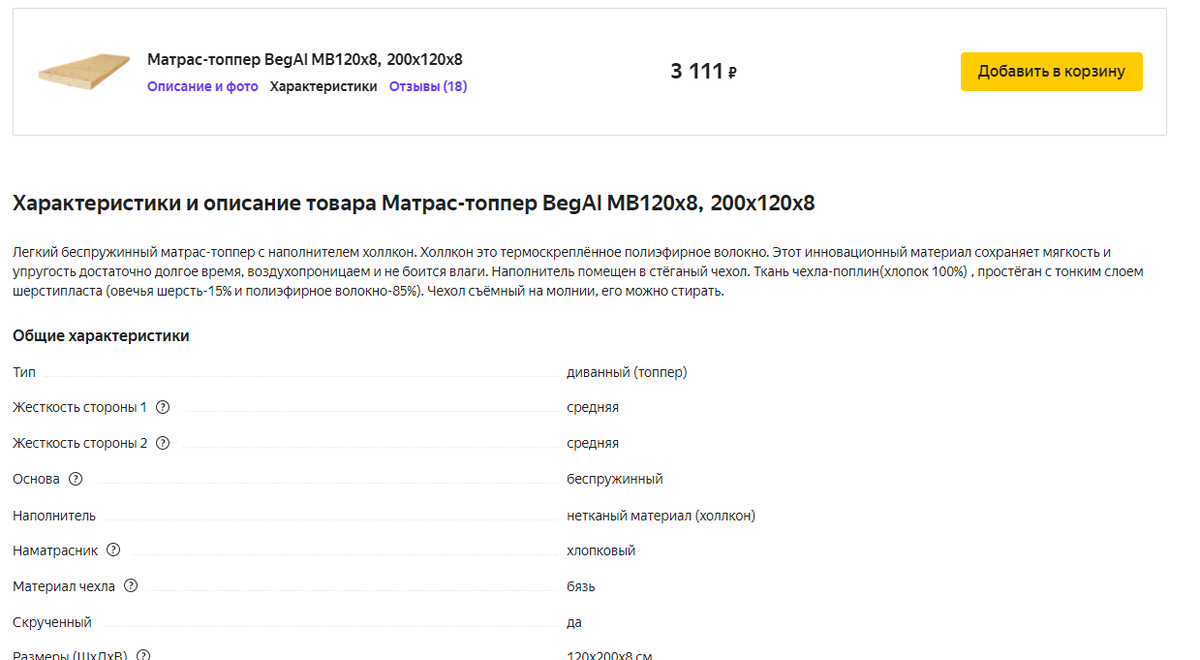Image resolution: width=1200 pixels, height=660 pixels.
Task: Open the help tooltip for Наматрасник
Action: 113,550
